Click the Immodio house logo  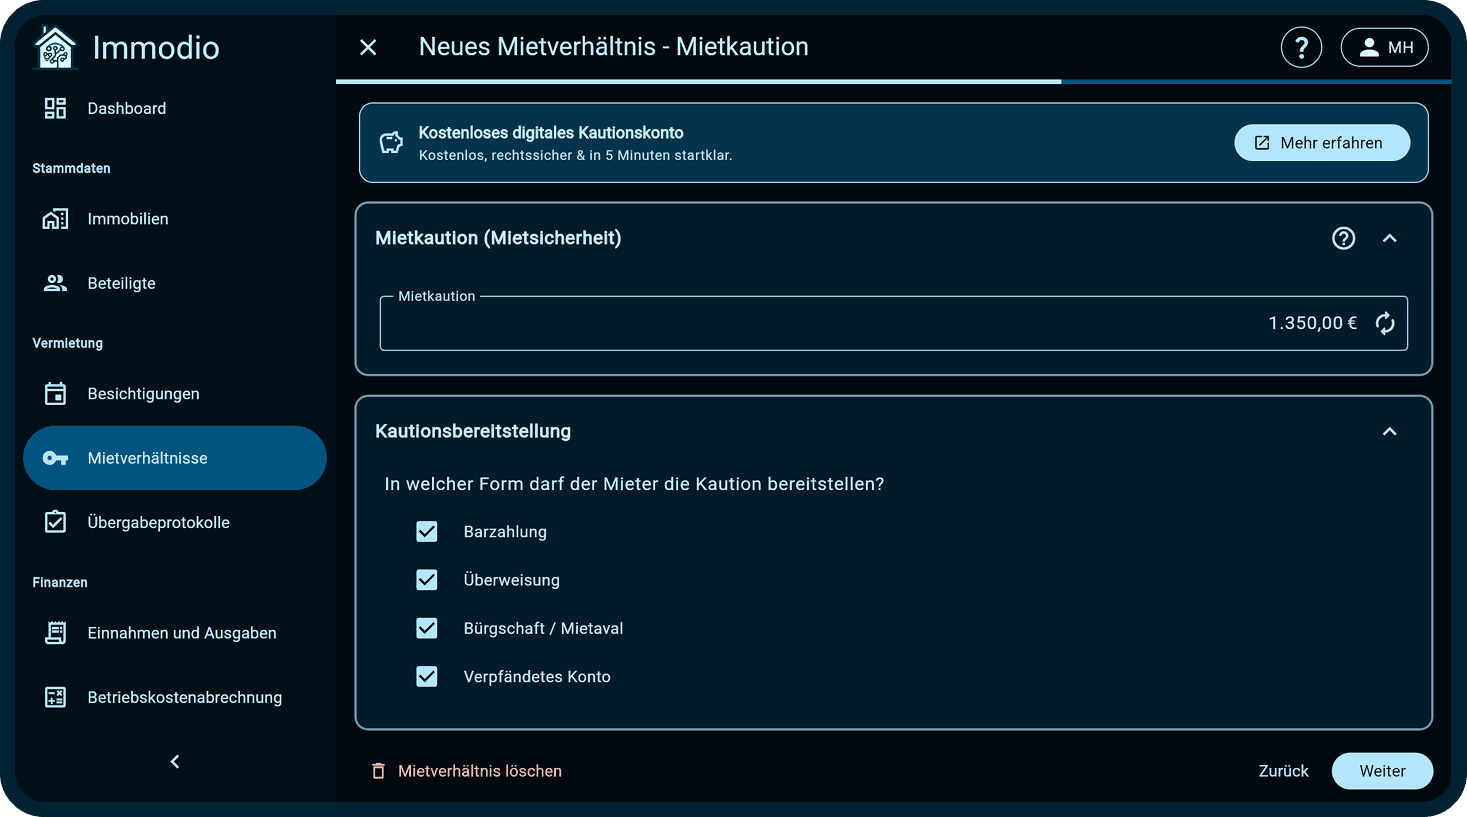pyautogui.click(x=55, y=47)
